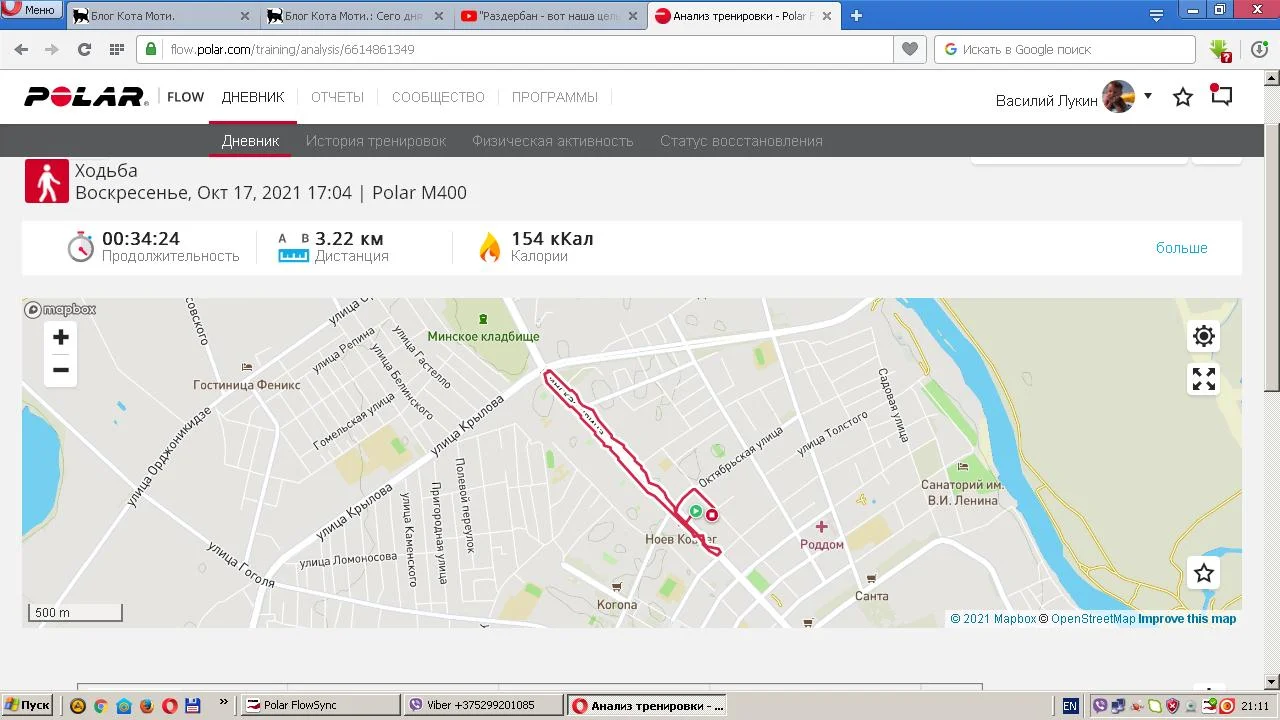Viewport: 1280px width, 720px height.
Task: Open the favorites star icon in header
Action: [x=1183, y=97]
